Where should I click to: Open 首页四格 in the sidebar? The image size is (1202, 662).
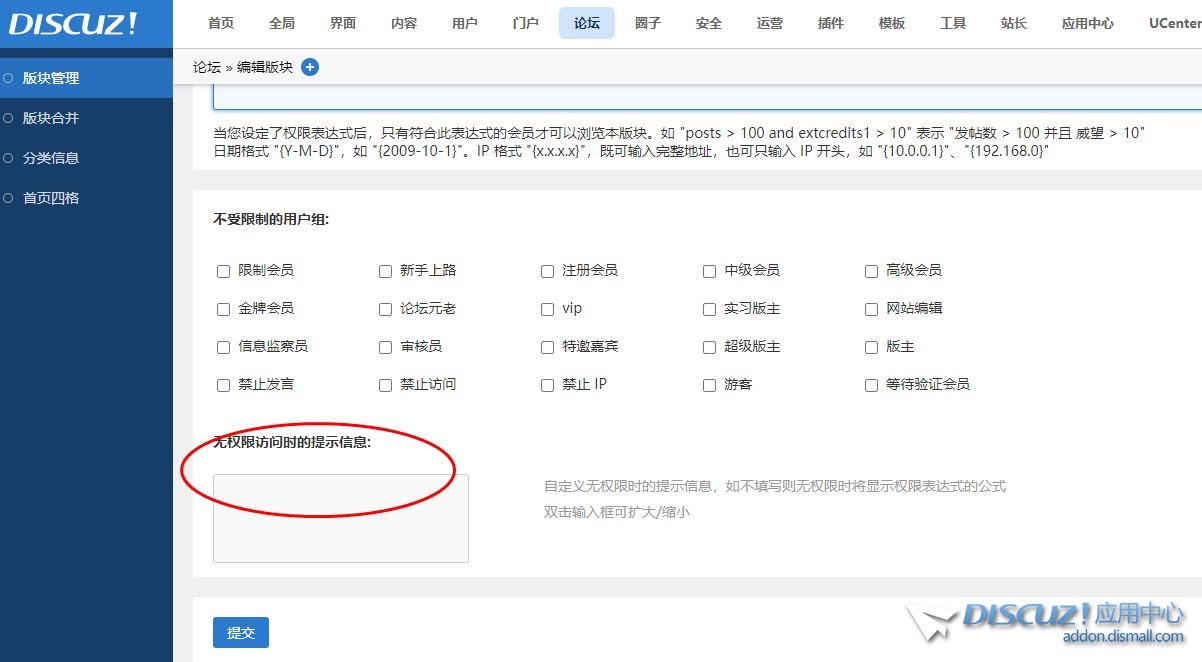tap(48, 197)
